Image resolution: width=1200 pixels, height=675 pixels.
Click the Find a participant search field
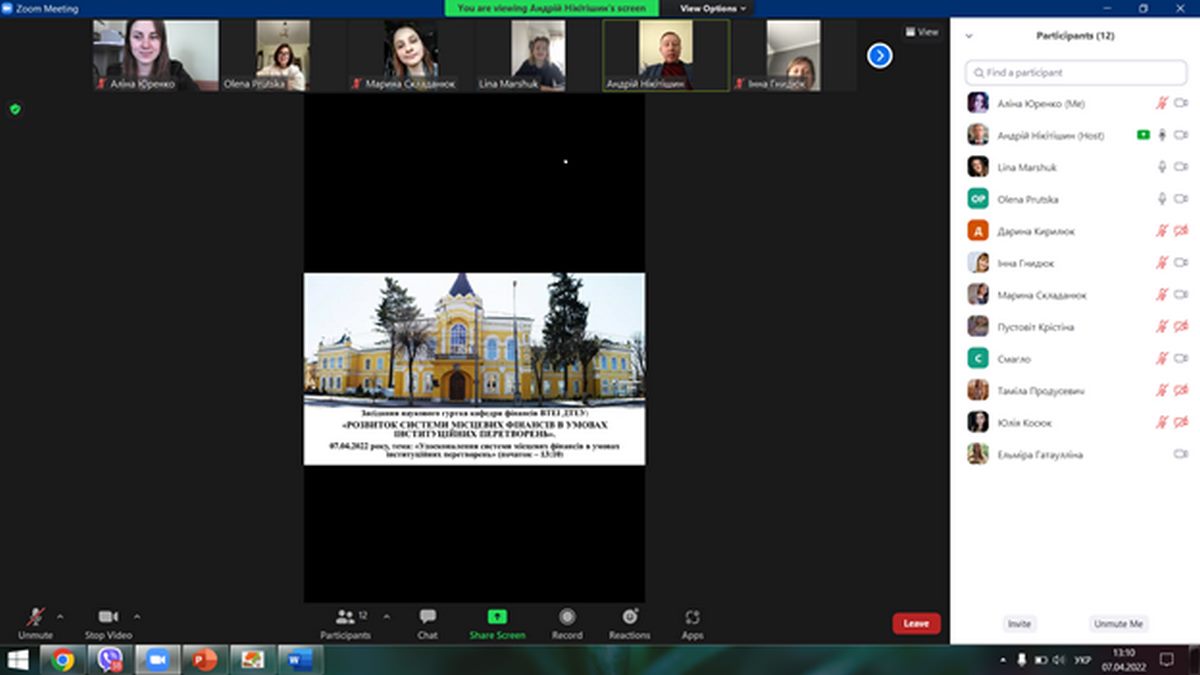1075,73
